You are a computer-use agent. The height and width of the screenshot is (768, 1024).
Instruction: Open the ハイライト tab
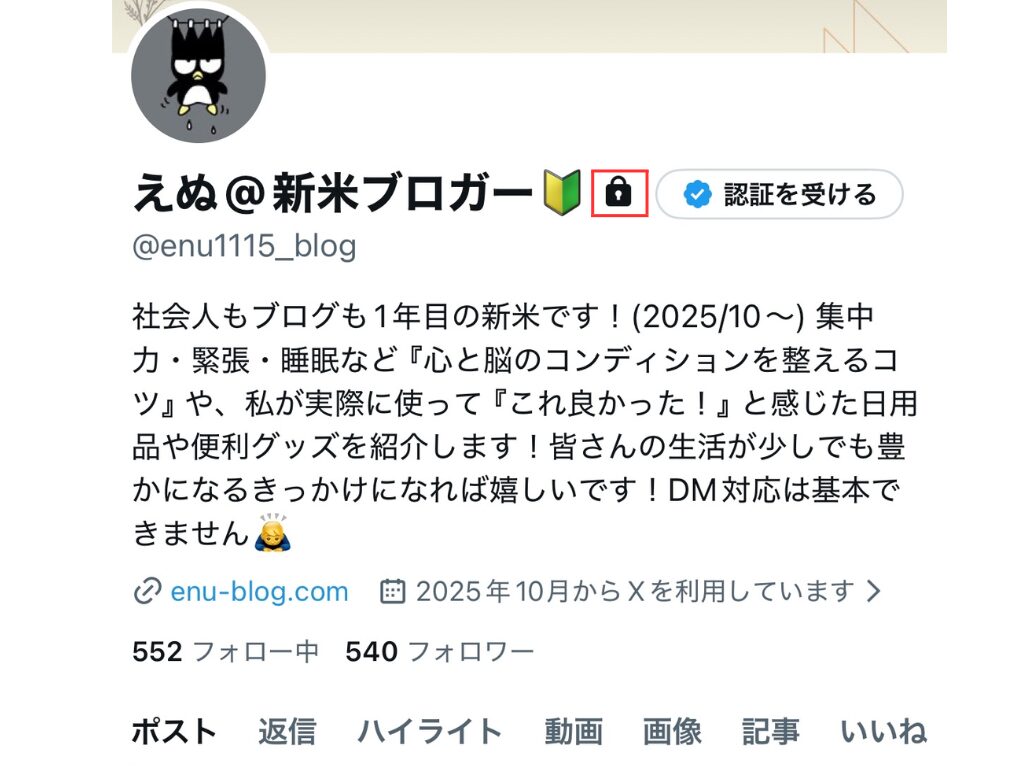(430, 731)
